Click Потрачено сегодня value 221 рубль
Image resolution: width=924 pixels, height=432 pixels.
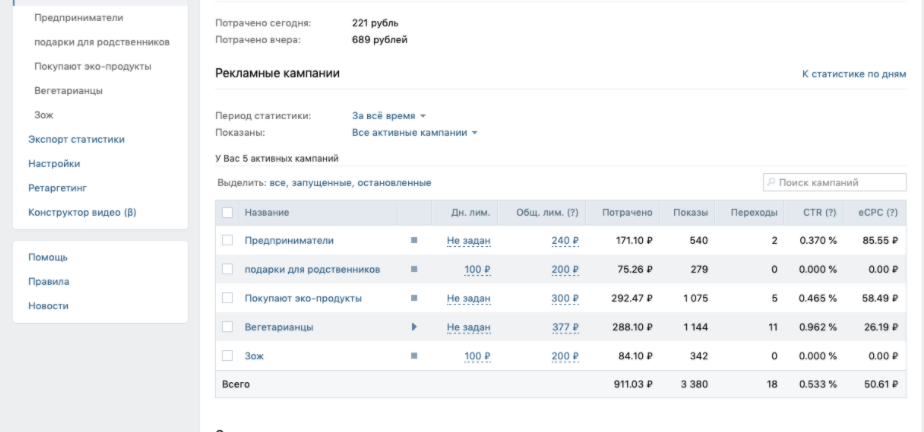[x=375, y=24]
